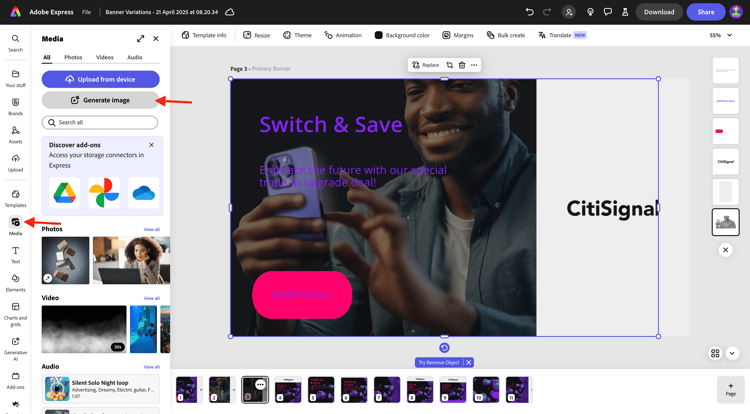Open Charts and grids panel
The image size is (750, 414).
coord(15,314)
